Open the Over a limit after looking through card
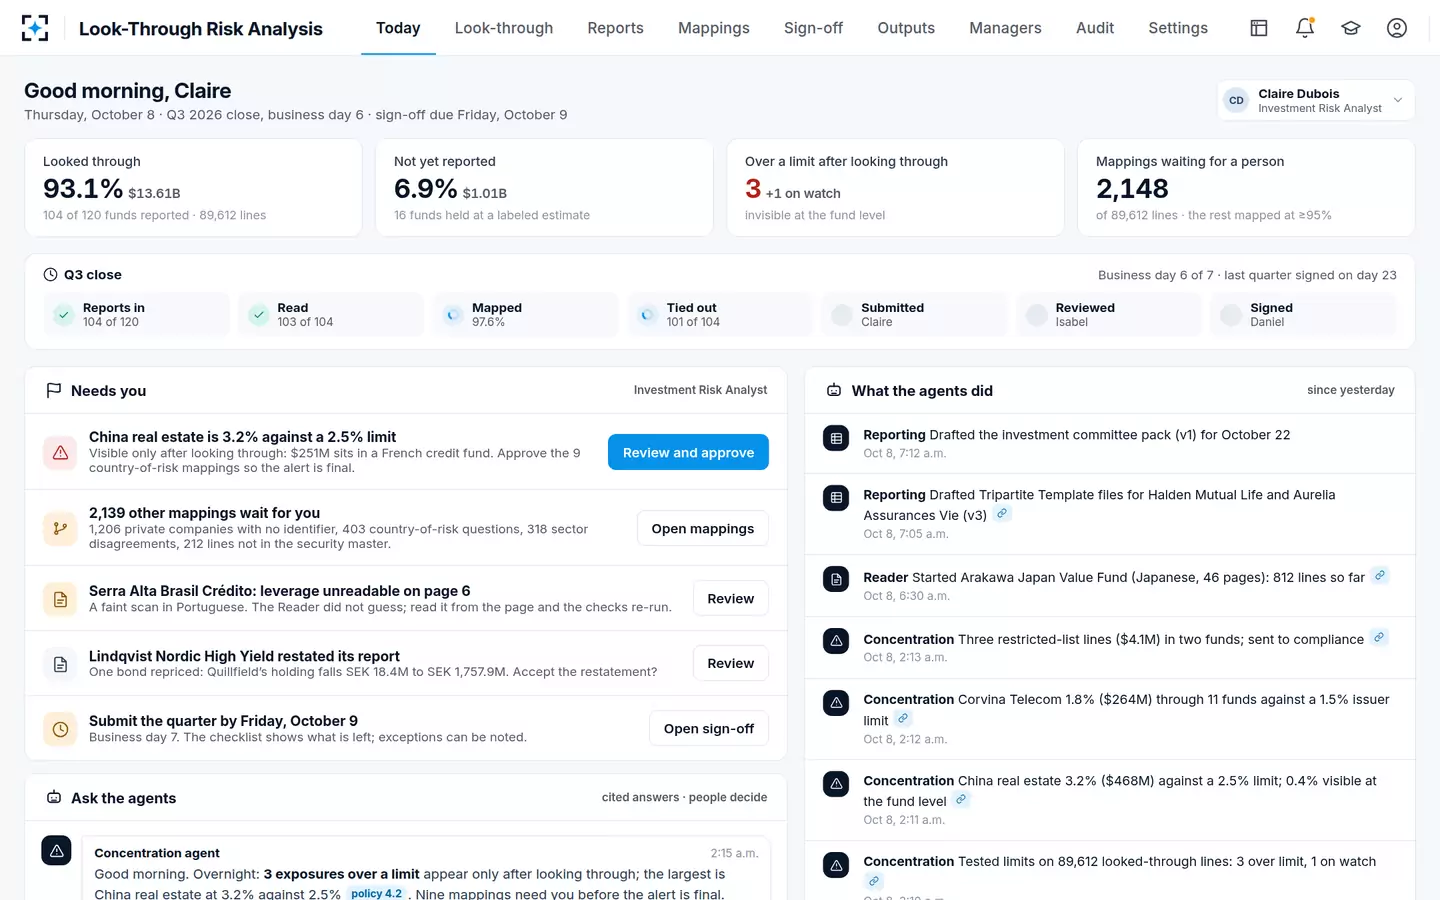 [x=895, y=188]
